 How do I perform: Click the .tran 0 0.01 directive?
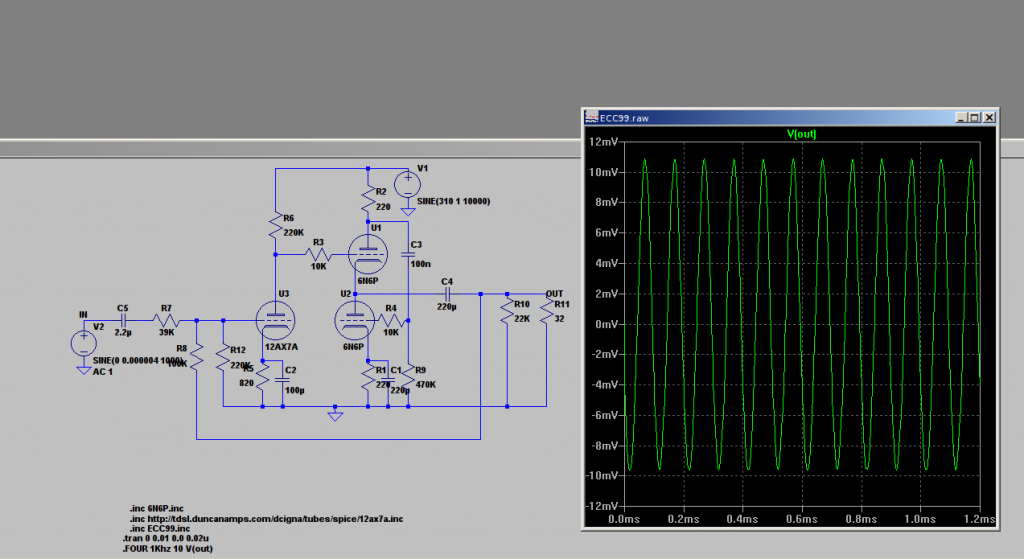[166, 538]
